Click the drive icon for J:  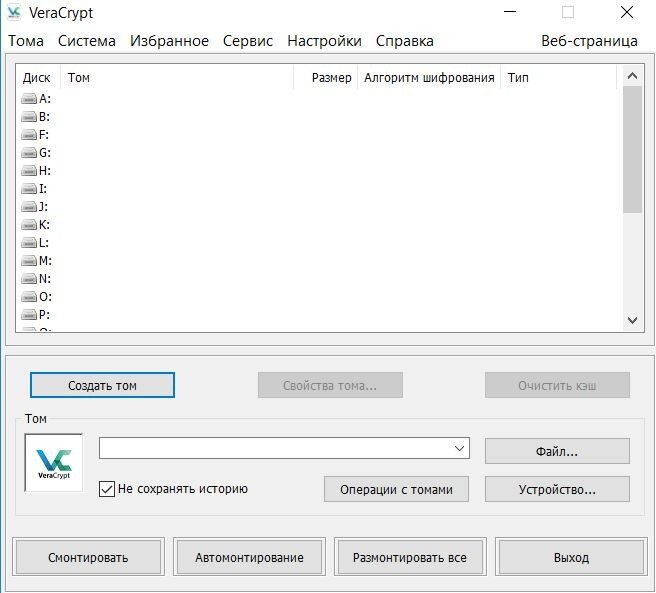29,207
